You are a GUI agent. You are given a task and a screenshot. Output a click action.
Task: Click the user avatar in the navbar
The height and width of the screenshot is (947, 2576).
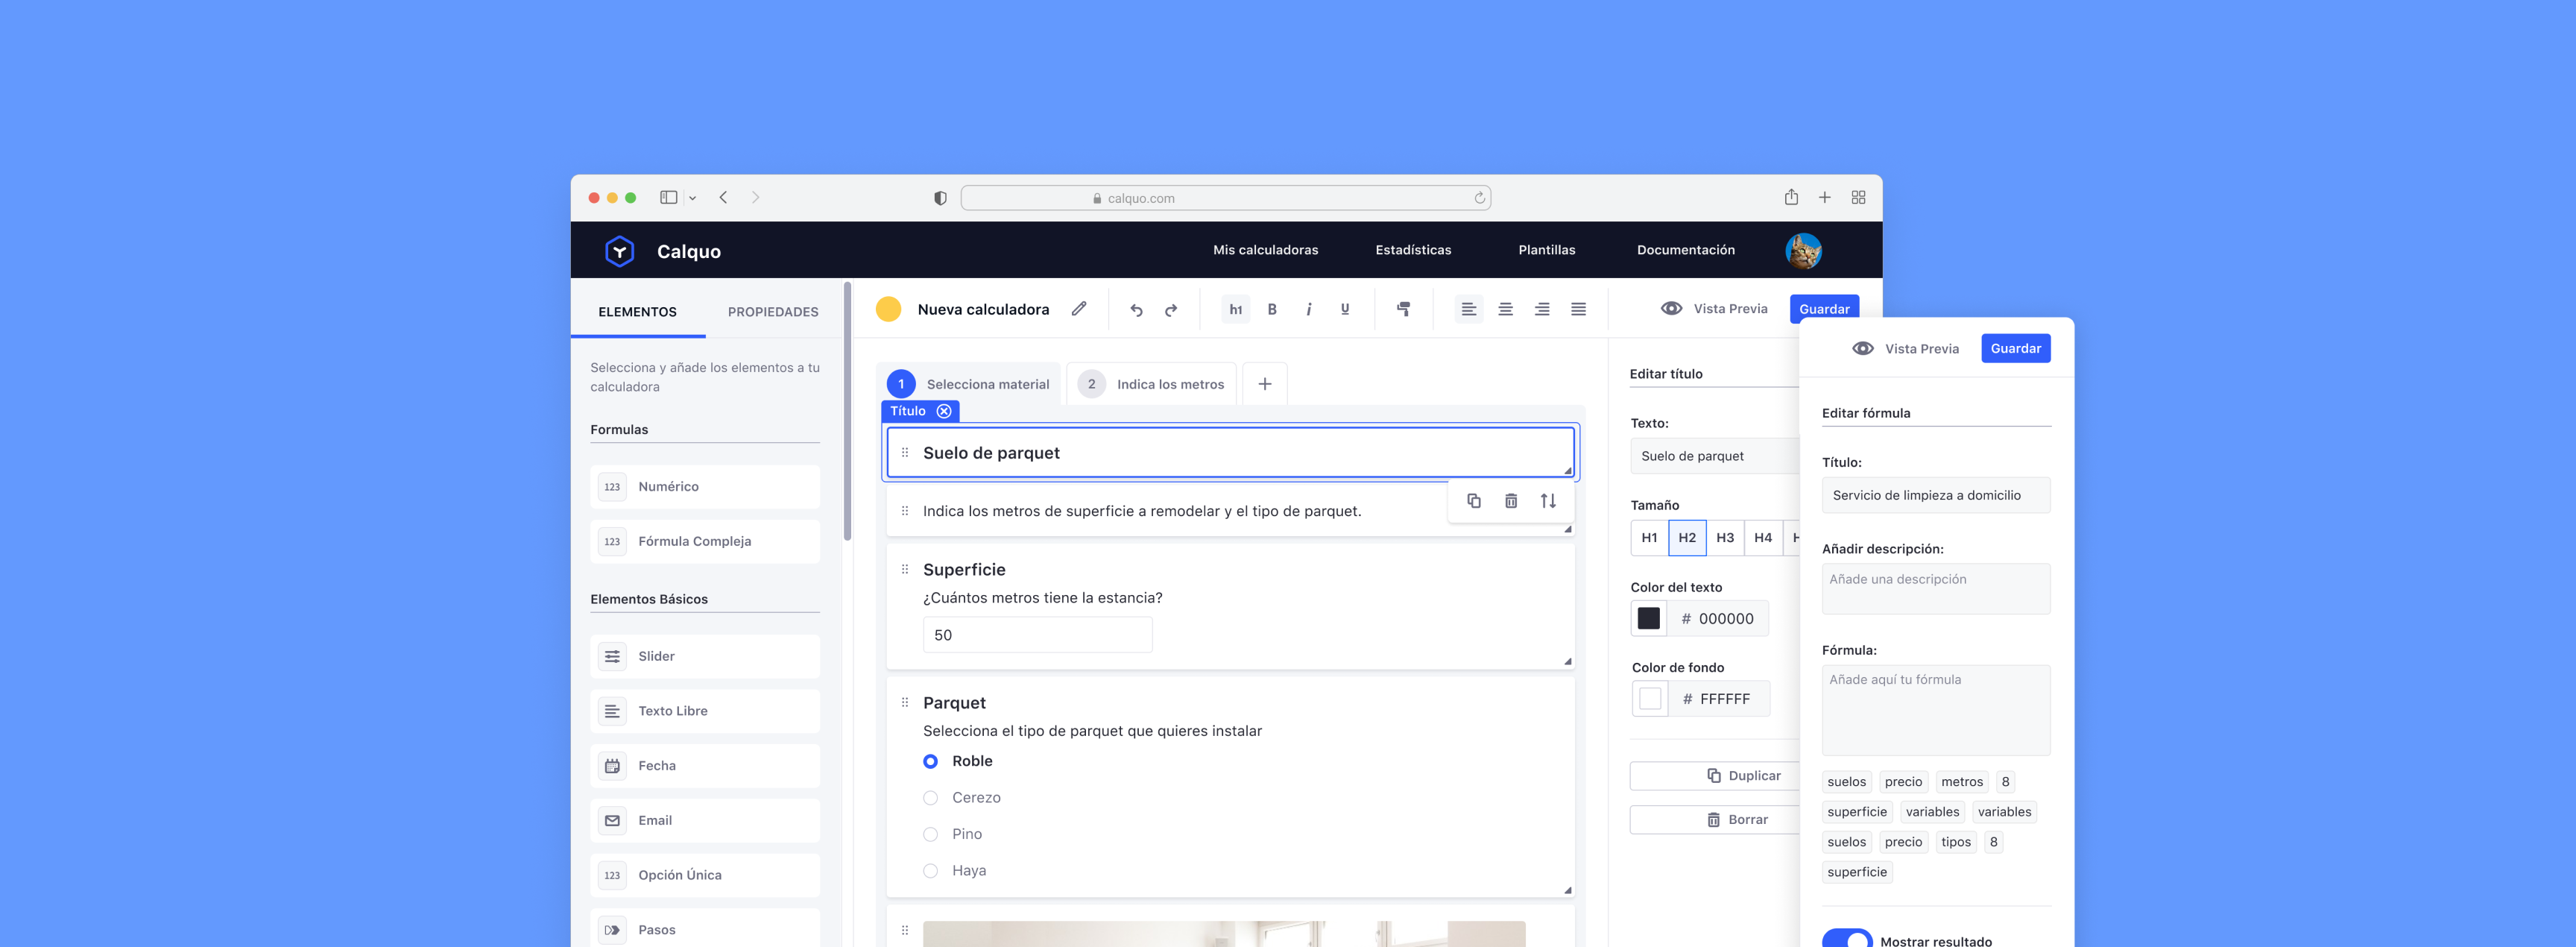click(1803, 250)
